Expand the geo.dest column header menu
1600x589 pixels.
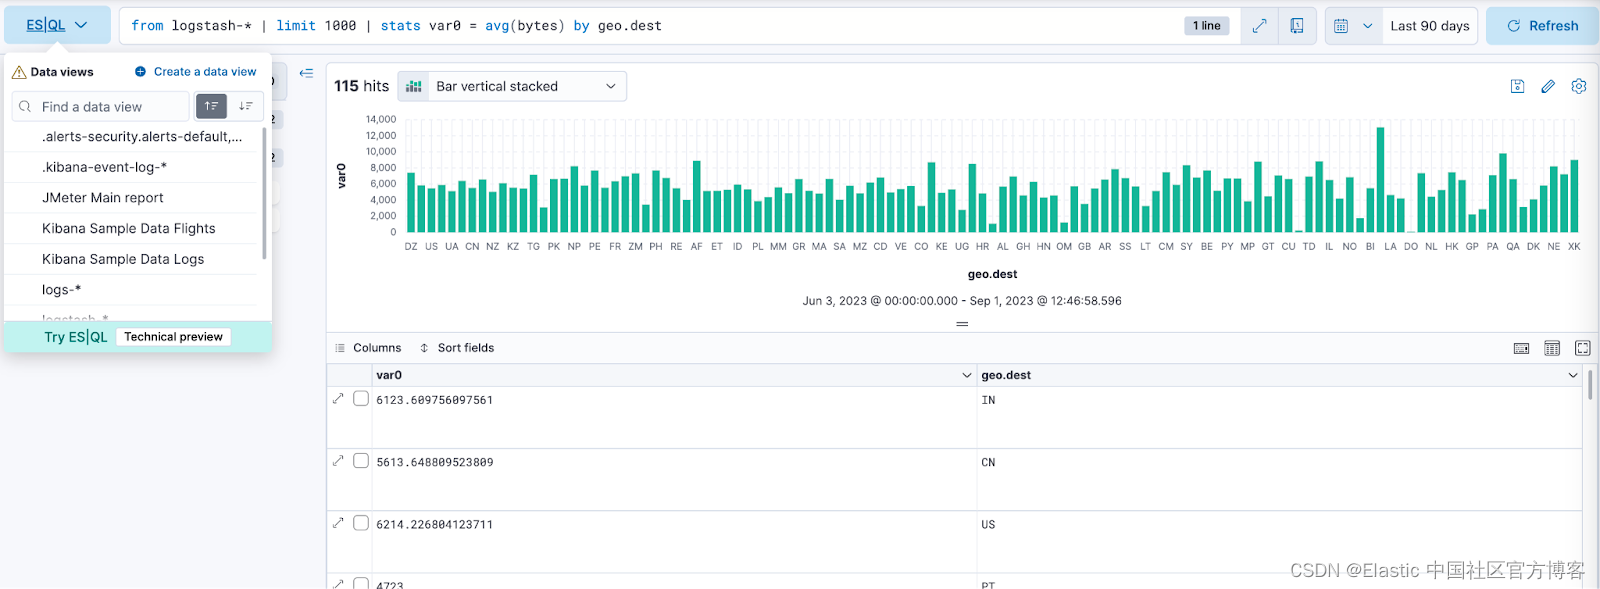pyautogui.click(x=1572, y=375)
